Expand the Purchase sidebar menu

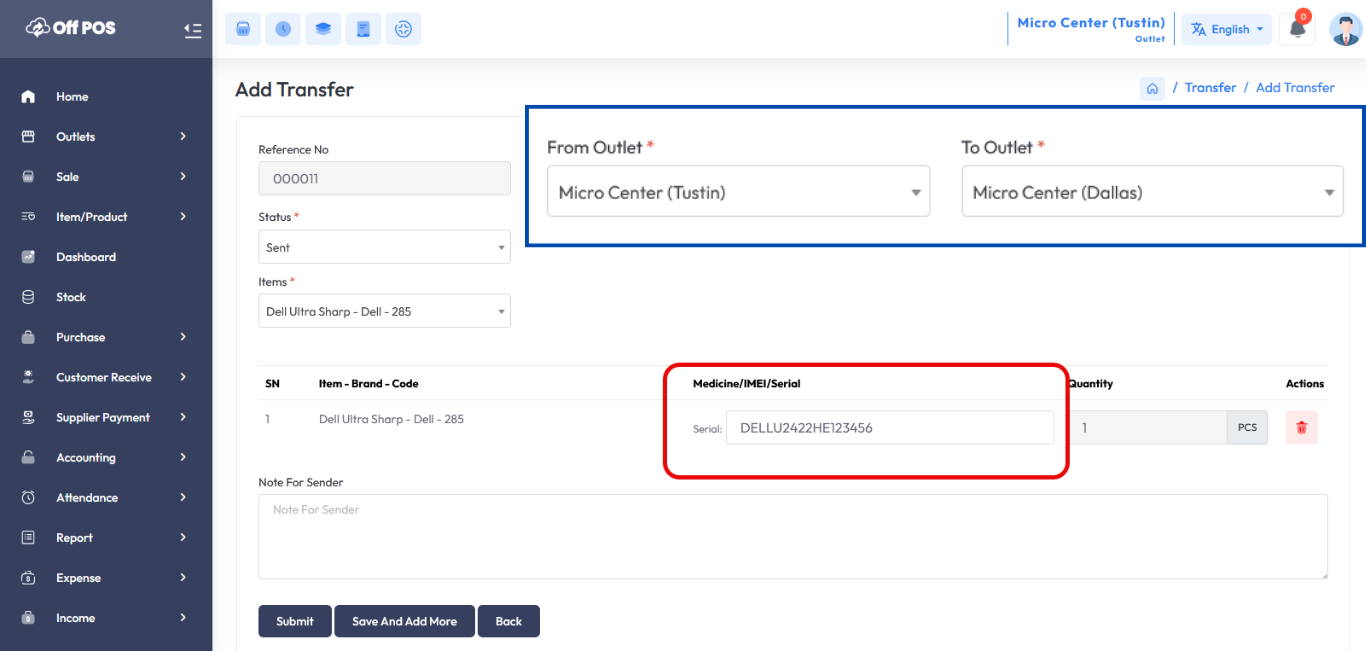tap(105, 337)
